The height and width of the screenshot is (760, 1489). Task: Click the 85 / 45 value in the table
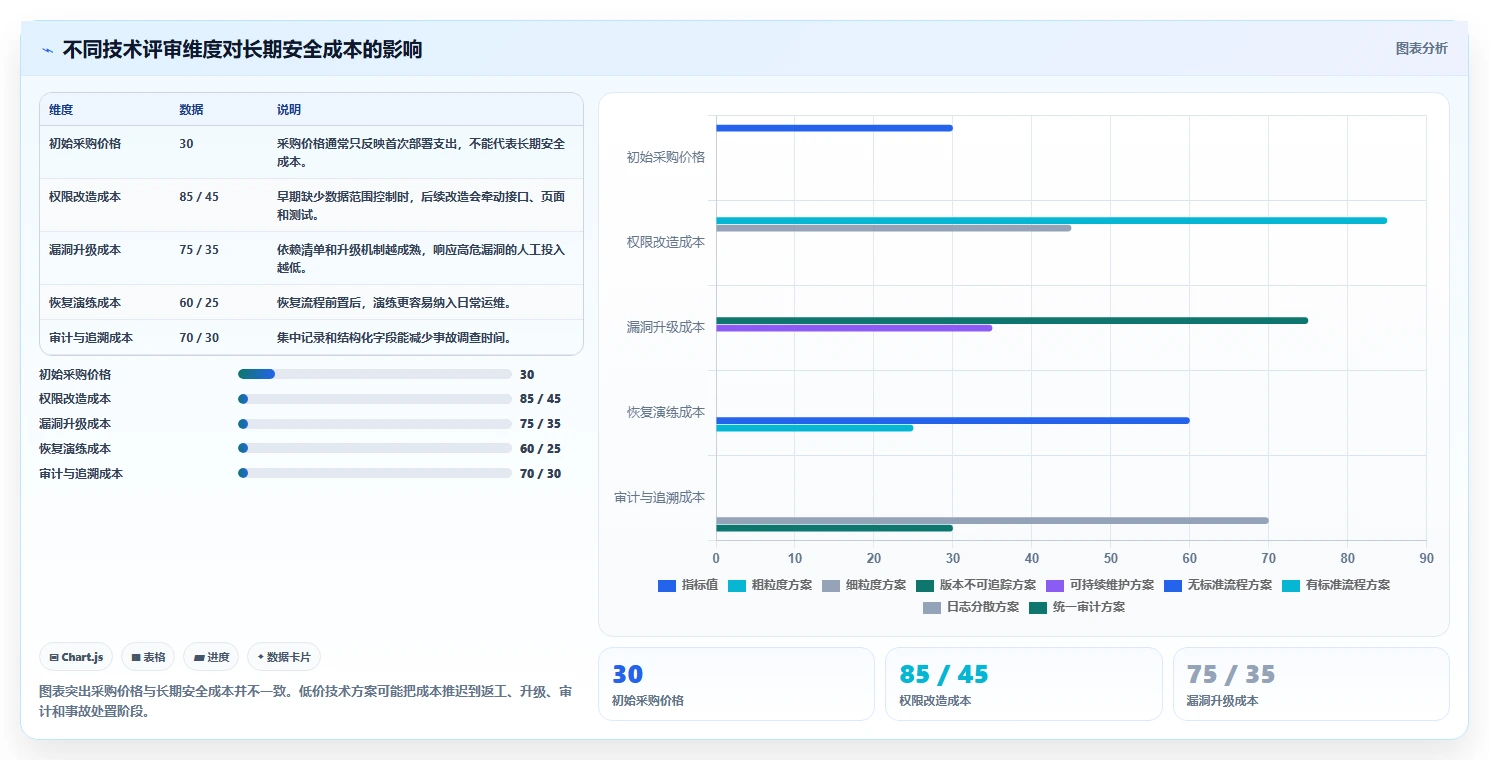[x=199, y=196]
